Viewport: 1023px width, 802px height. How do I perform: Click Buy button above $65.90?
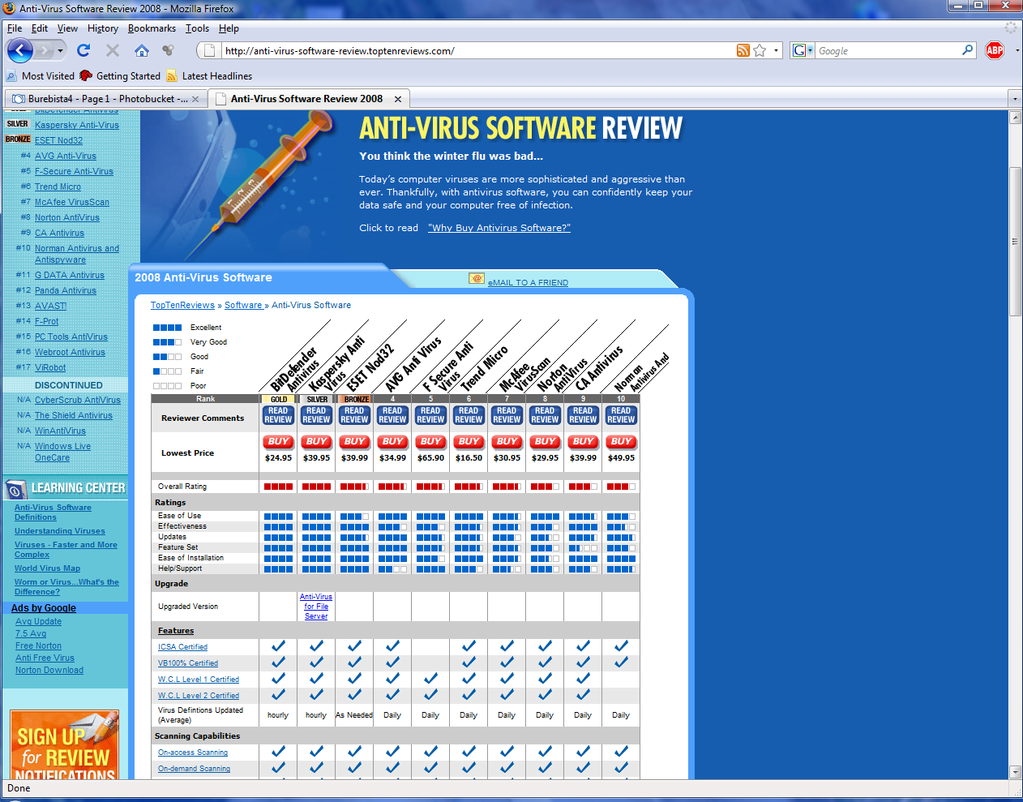[x=431, y=442]
